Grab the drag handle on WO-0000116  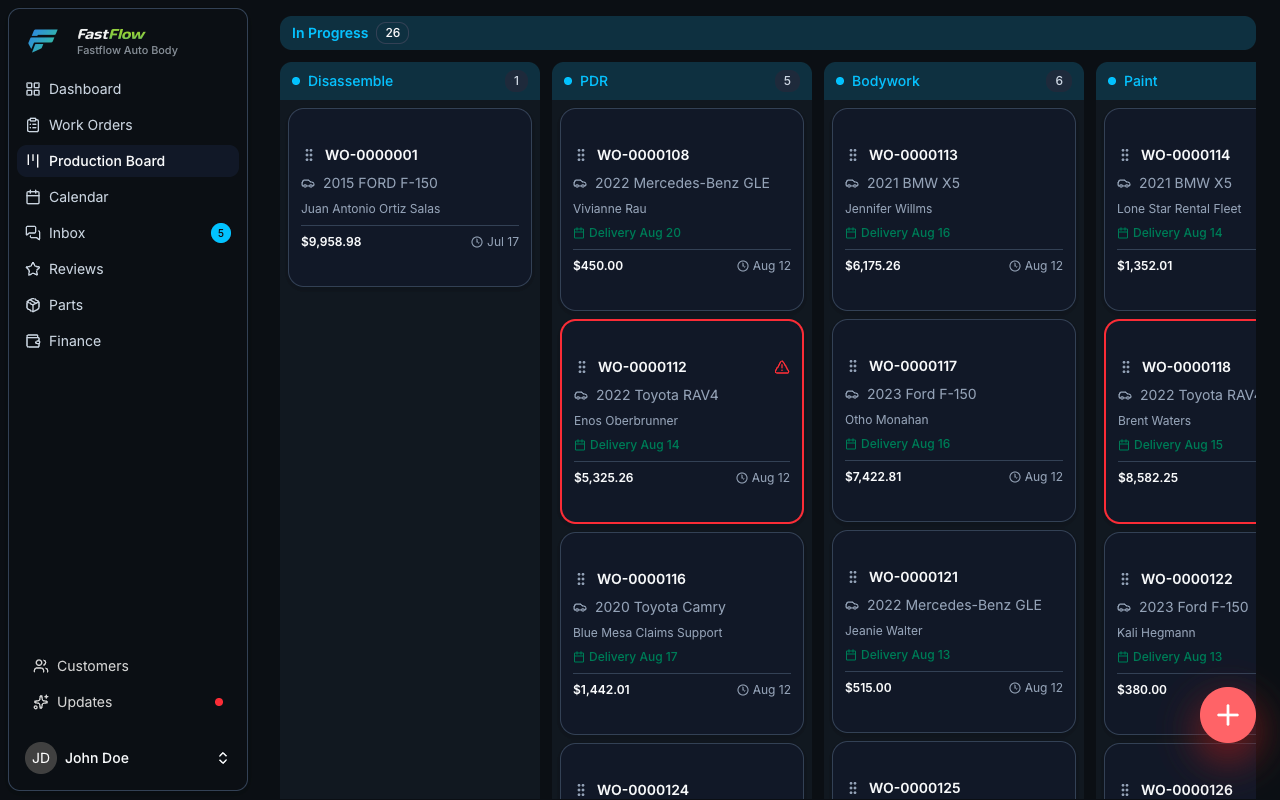[x=581, y=579]
